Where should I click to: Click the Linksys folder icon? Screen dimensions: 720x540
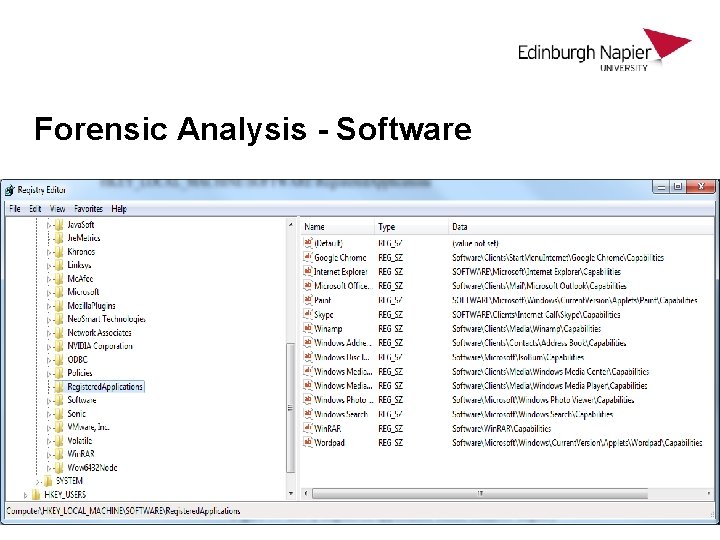pyautogui.click(x=59, y=265)
